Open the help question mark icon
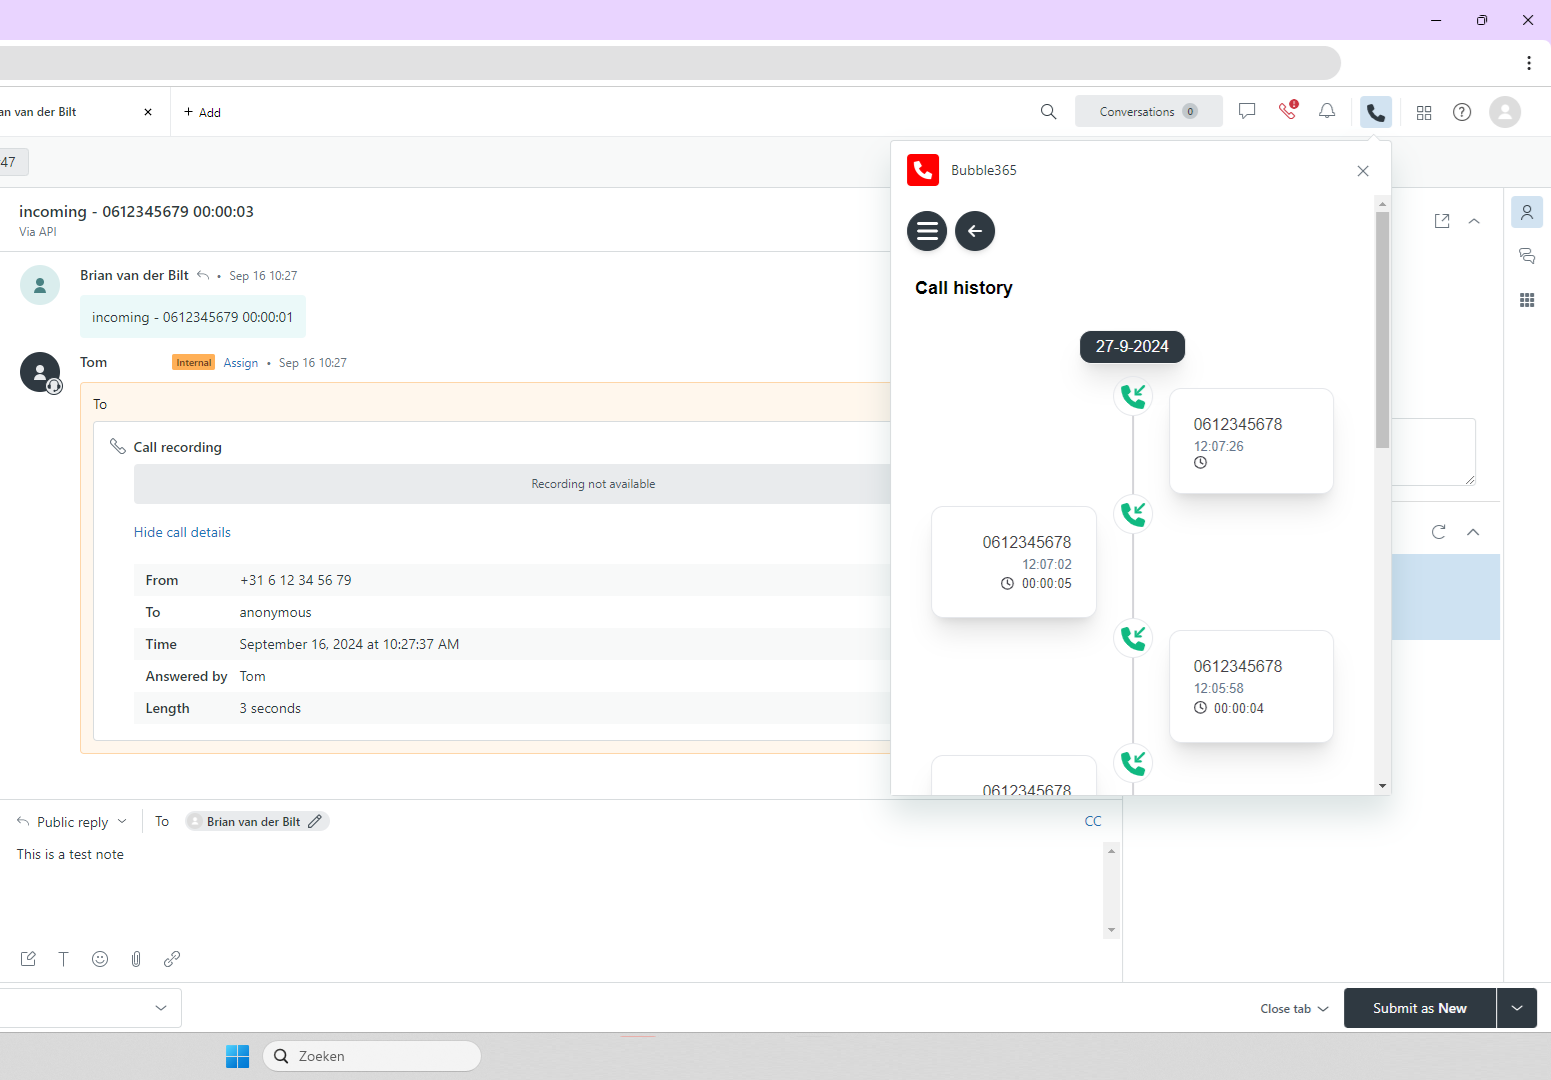1551x1080 pixels. click(1462, 112)
